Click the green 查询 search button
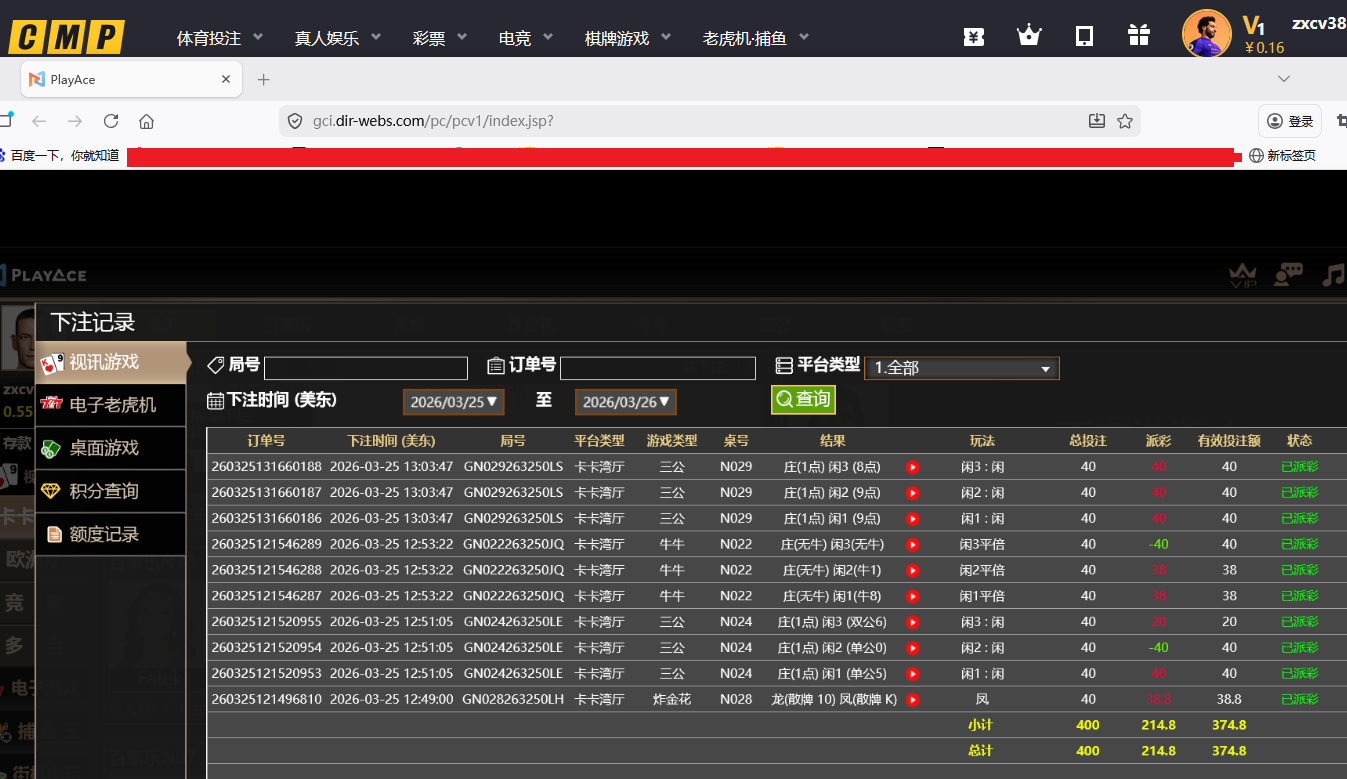Image resolution: width=1347 pixels, height=779 pixels. click(x=803, y=399)
